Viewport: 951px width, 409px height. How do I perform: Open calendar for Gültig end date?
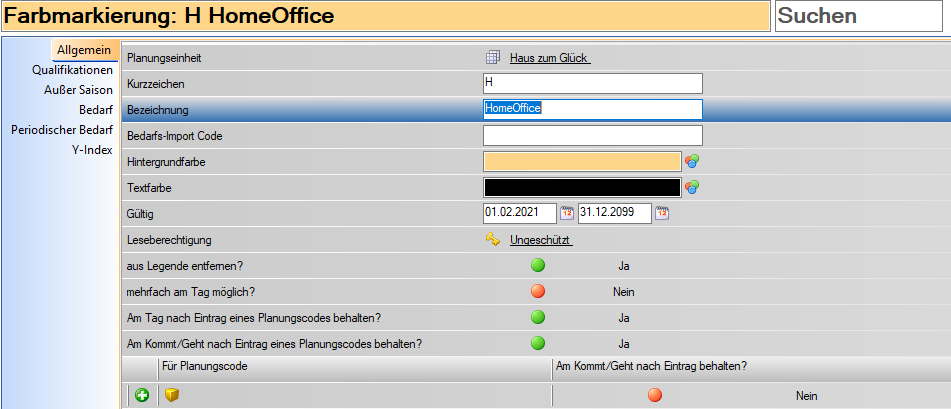(662, 213)
